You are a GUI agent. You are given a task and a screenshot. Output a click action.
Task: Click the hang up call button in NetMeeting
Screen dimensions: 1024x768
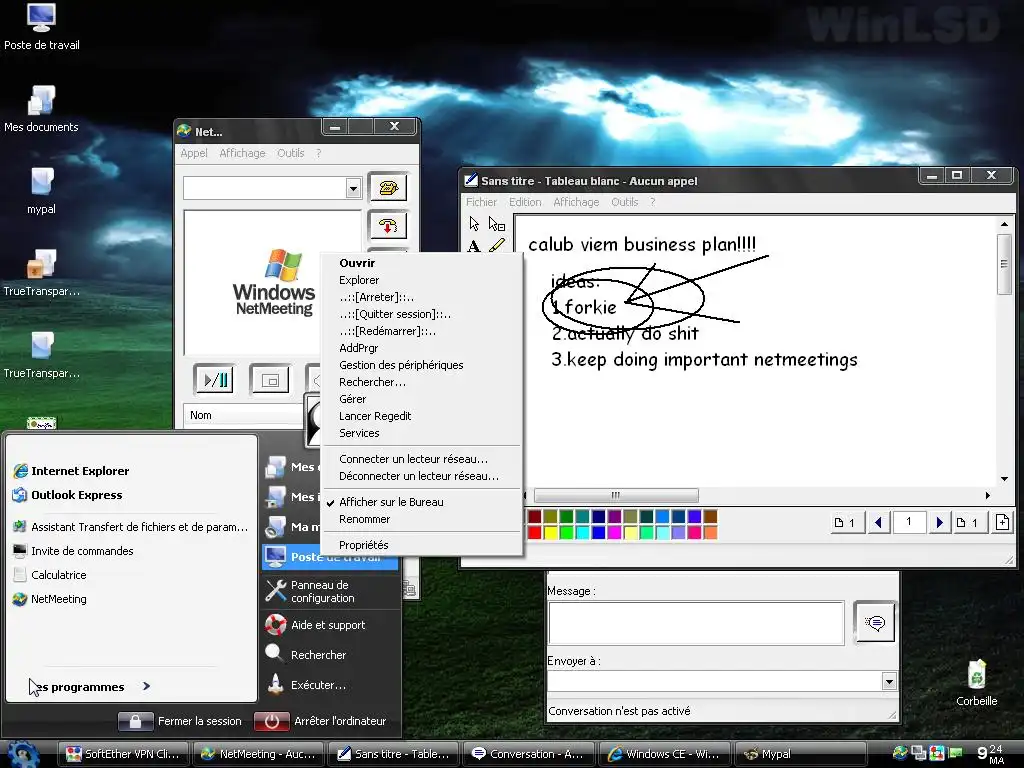tap(389, 226)
